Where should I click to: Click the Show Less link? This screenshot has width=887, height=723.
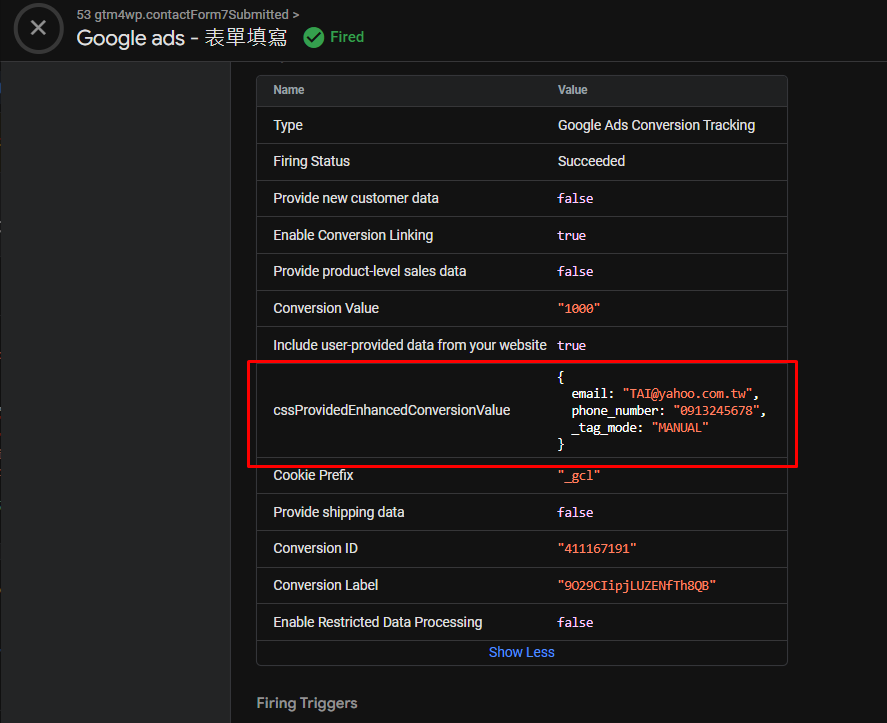[522, 652]
